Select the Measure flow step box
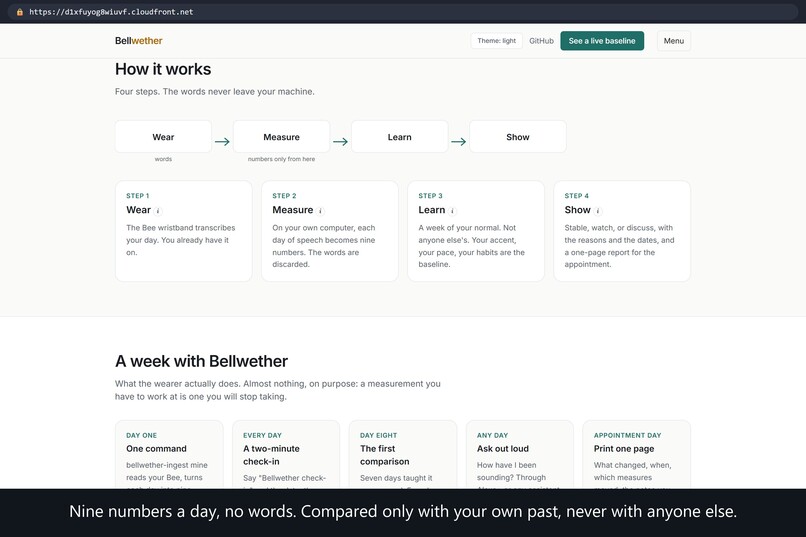Screen dimensions: 806x537 (x=281, y=137)
